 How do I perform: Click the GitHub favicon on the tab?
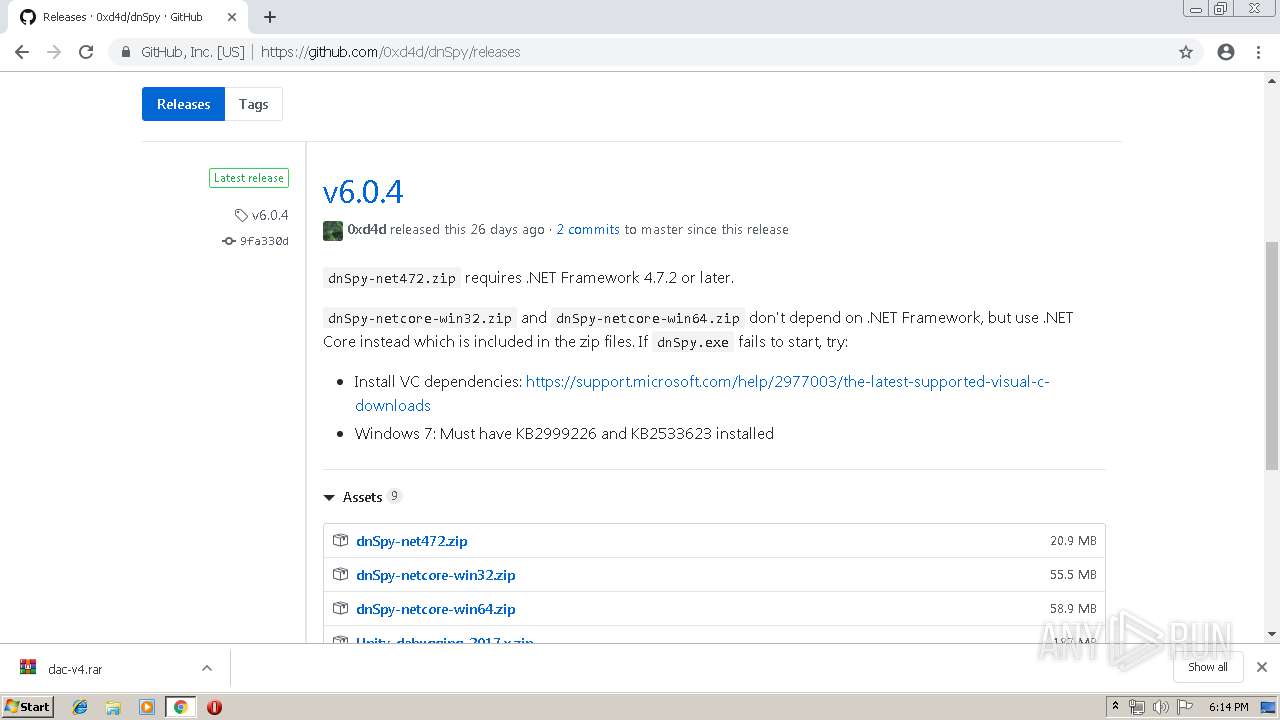tap(27, 17)
